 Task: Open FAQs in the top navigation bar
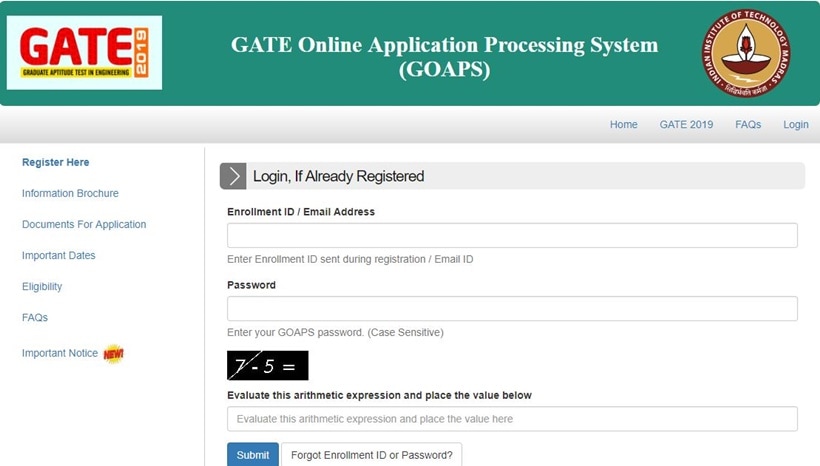point(748,124)
